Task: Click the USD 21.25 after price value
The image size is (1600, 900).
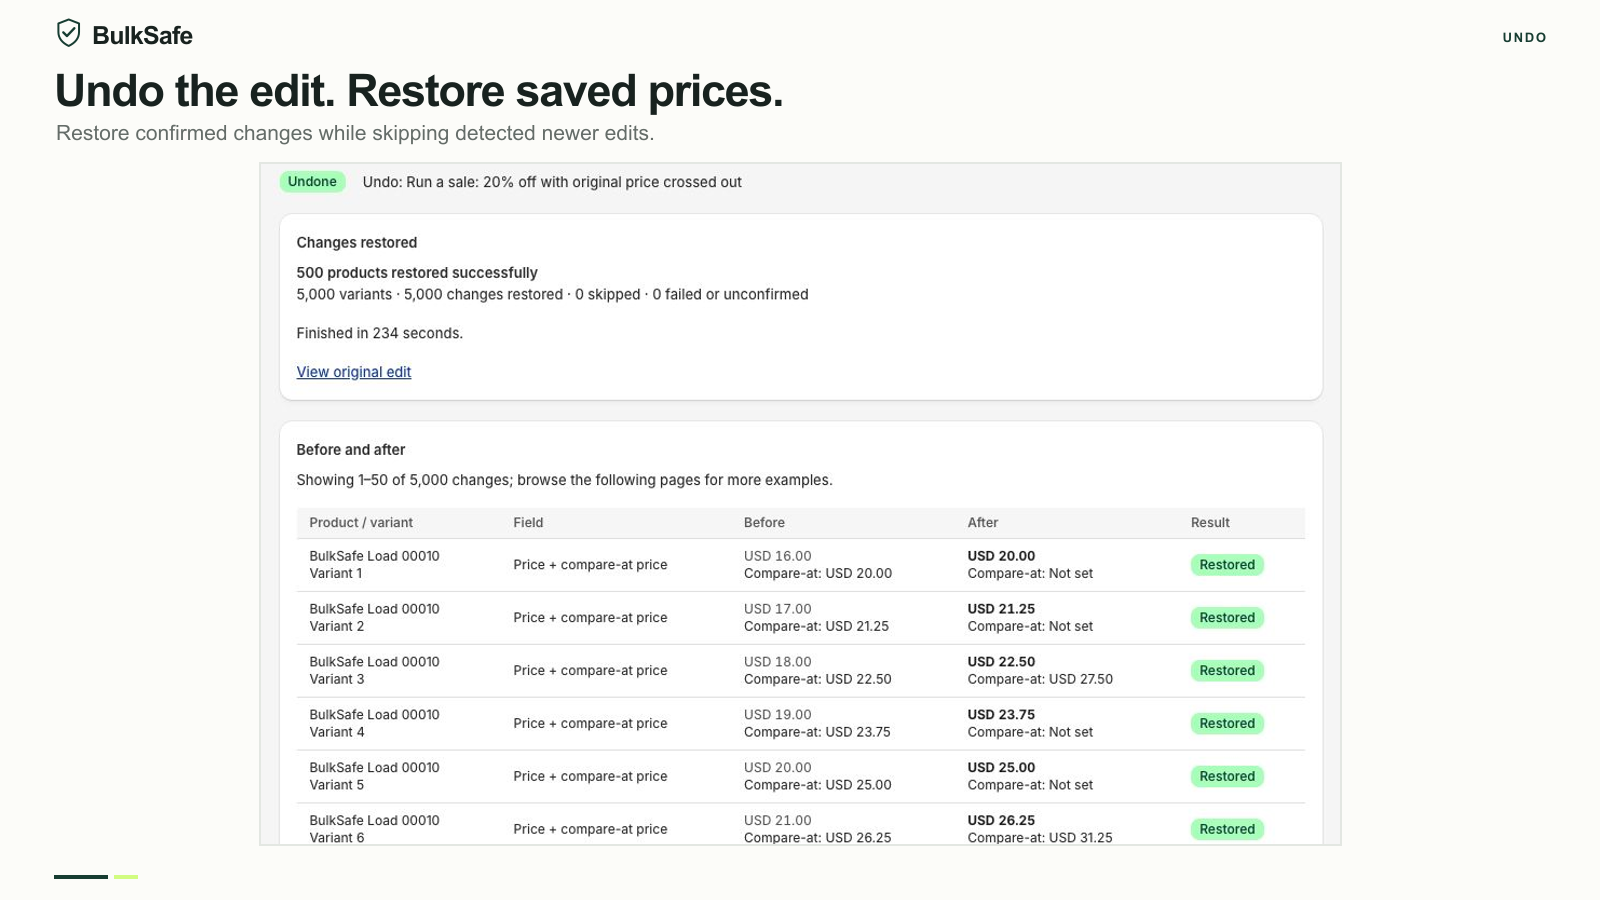Action: coord(1001,609)
